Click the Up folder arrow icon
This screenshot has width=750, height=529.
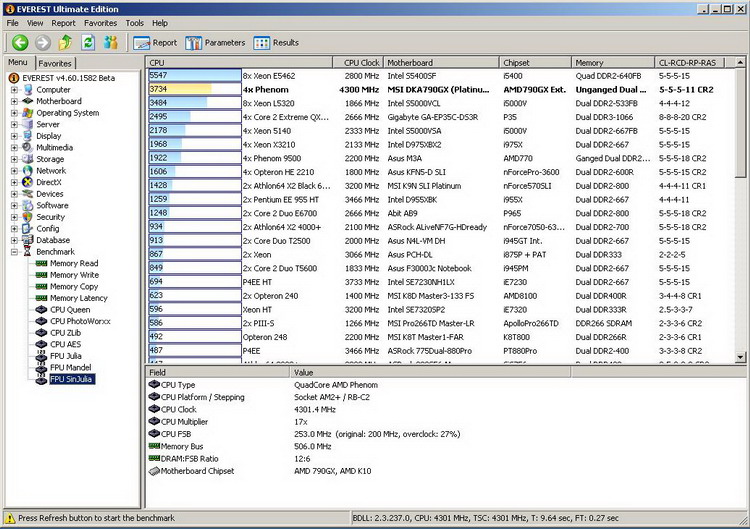65,42
